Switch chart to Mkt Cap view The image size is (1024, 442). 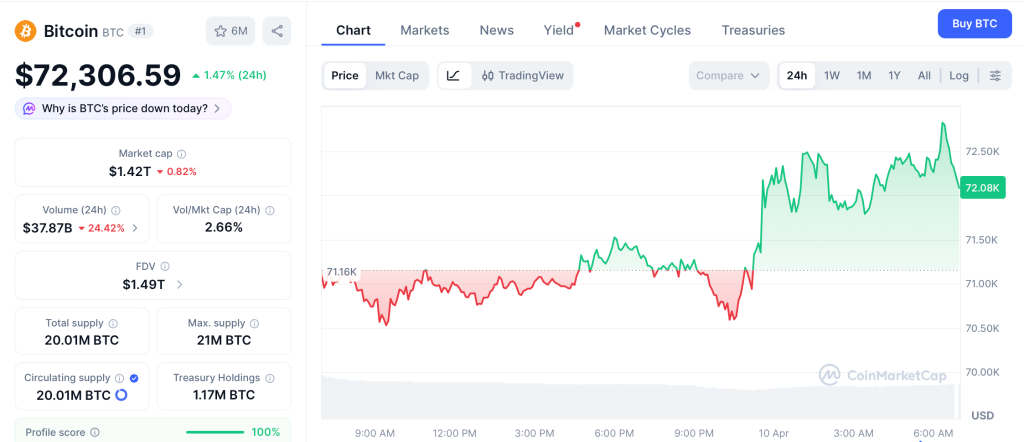(x=397, y=75)
